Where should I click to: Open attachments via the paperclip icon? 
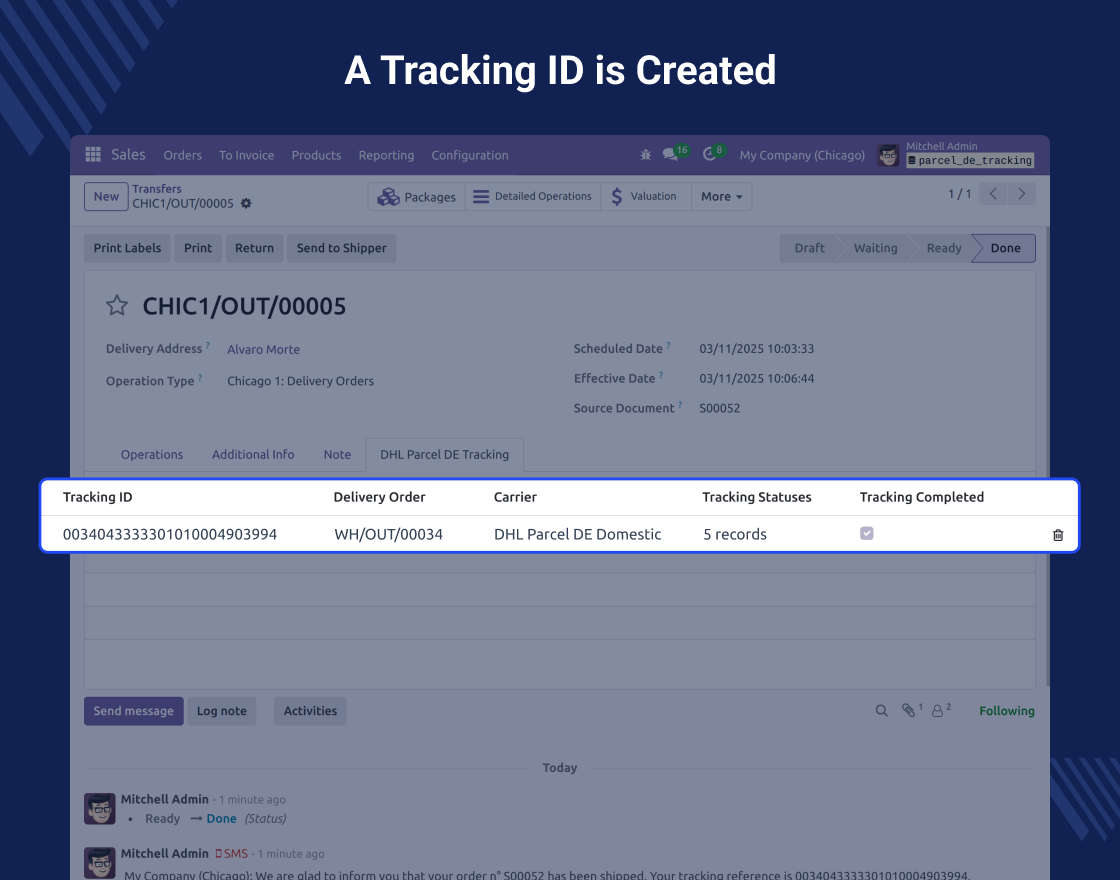coord(909,711)
